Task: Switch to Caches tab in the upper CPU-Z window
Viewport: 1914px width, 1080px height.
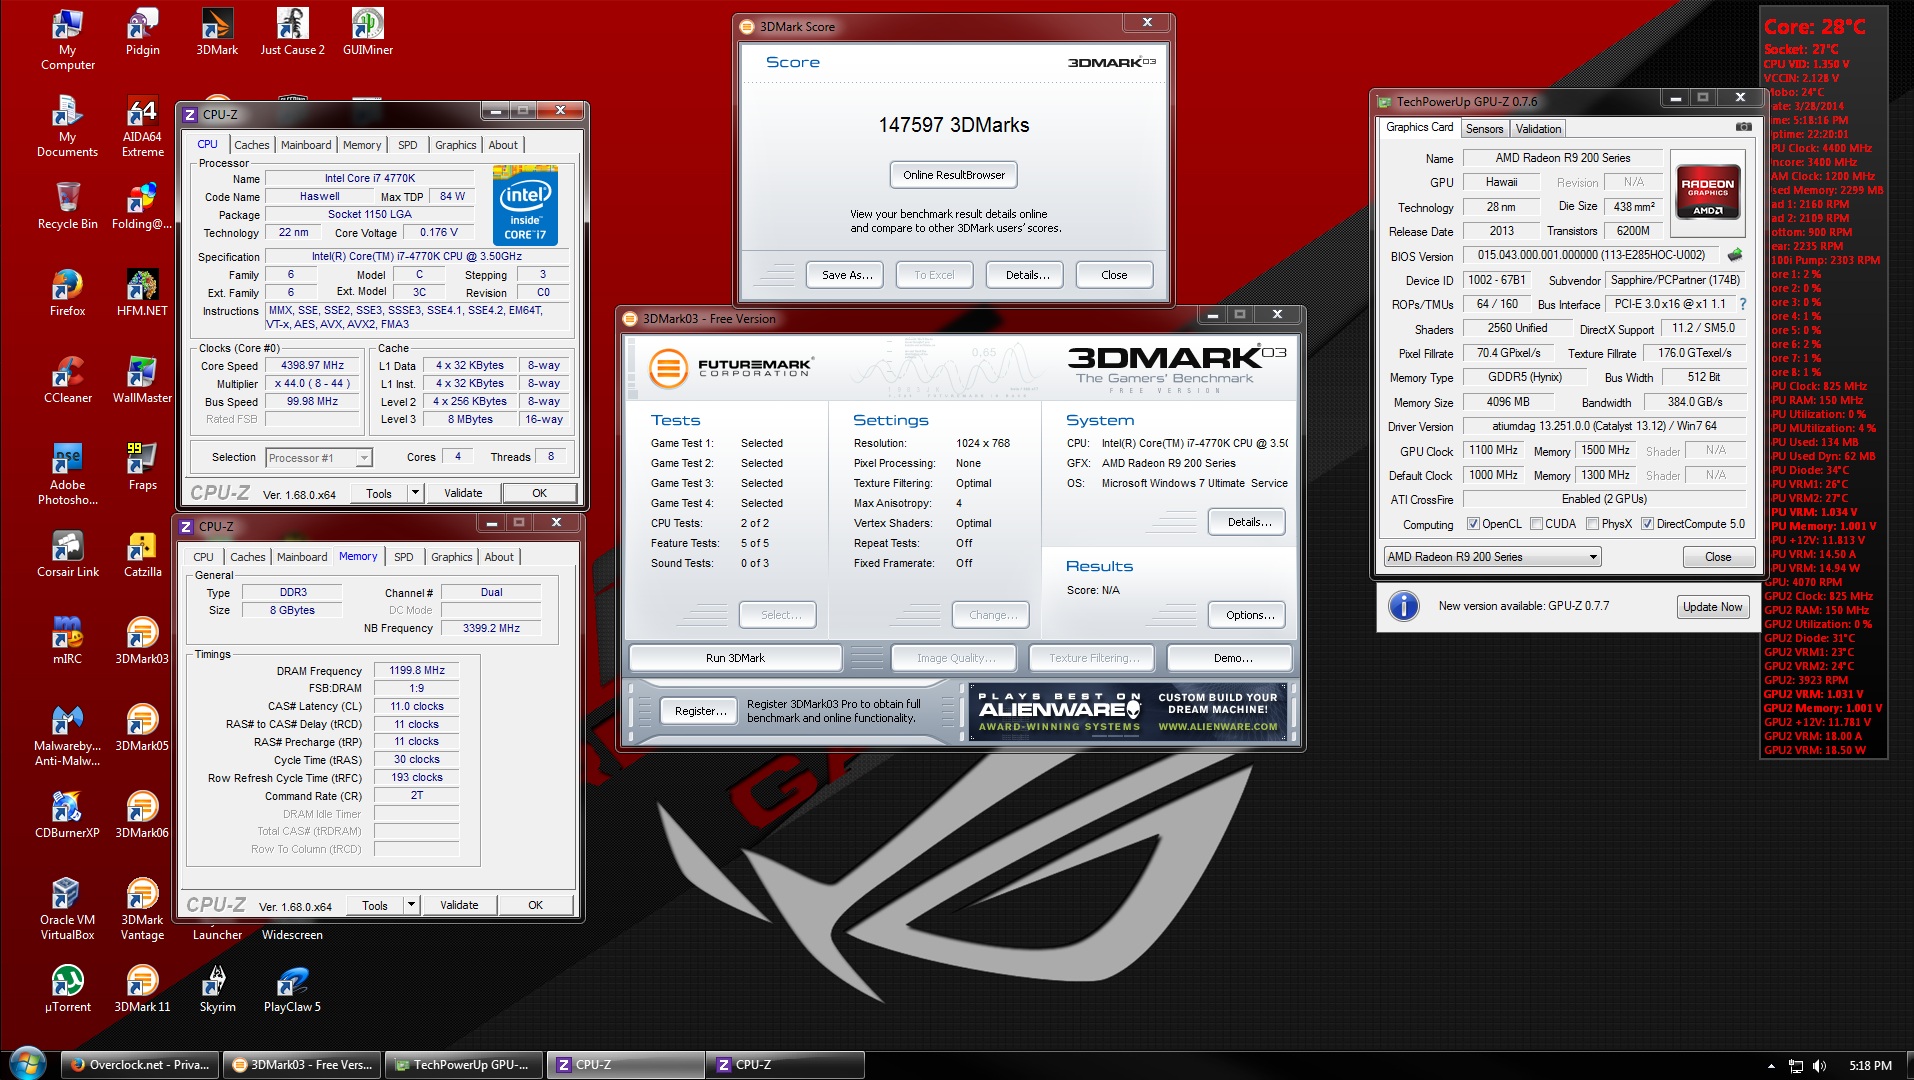Action: click(x=251, y=145)
